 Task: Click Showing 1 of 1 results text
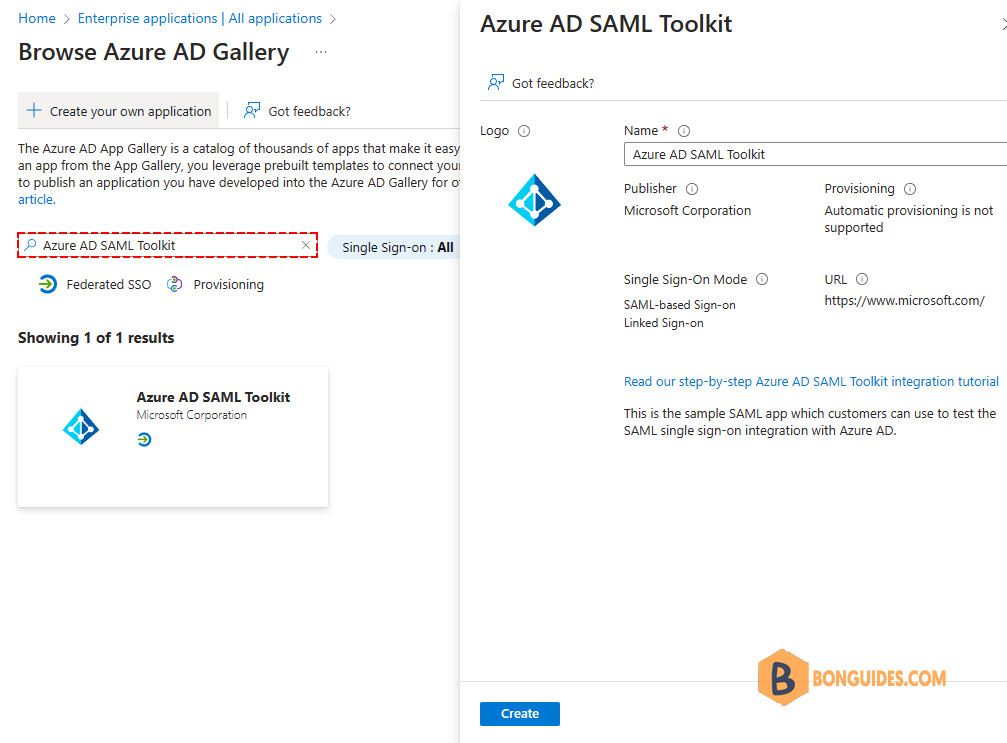[96, 338]
